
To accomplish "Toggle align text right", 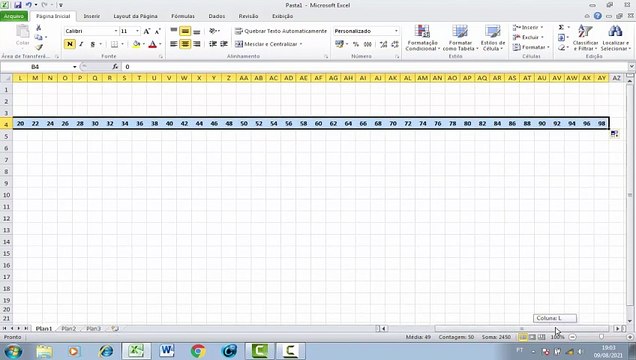I will [197, 44].
